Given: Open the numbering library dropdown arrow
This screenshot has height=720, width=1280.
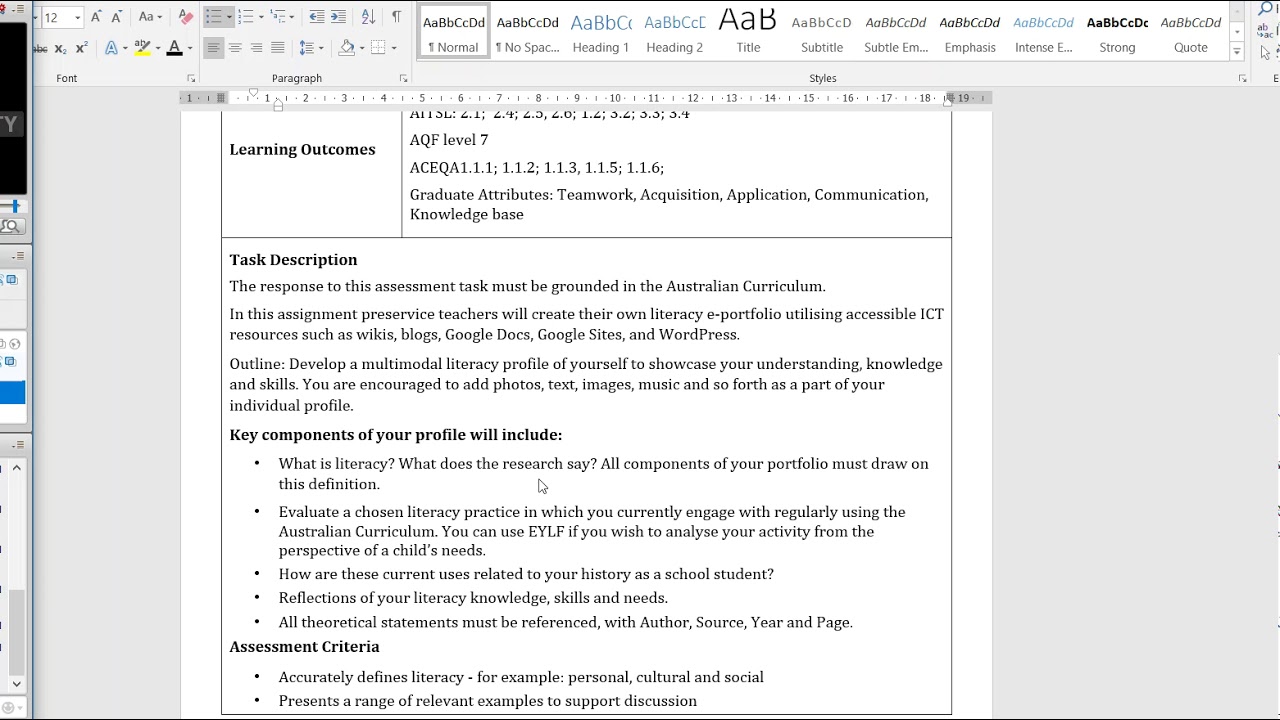Looking at the screenshot, I should click(260, 17).
